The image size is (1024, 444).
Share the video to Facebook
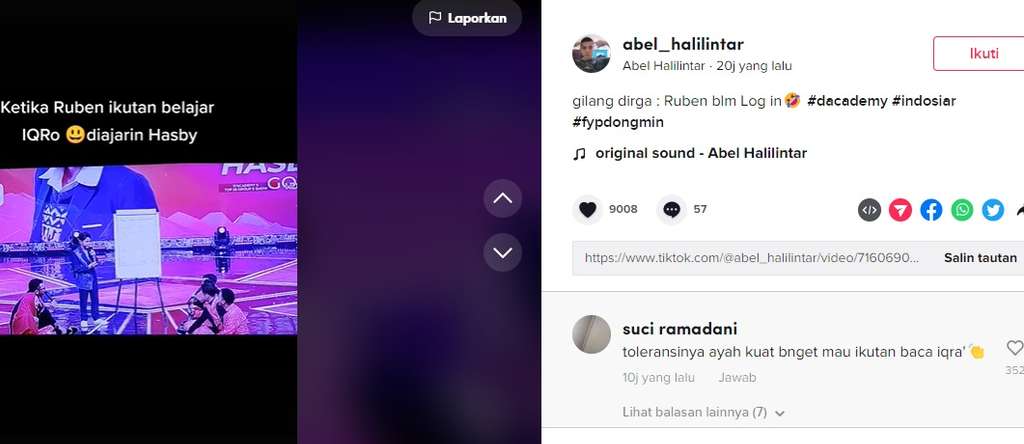[931, 210]
